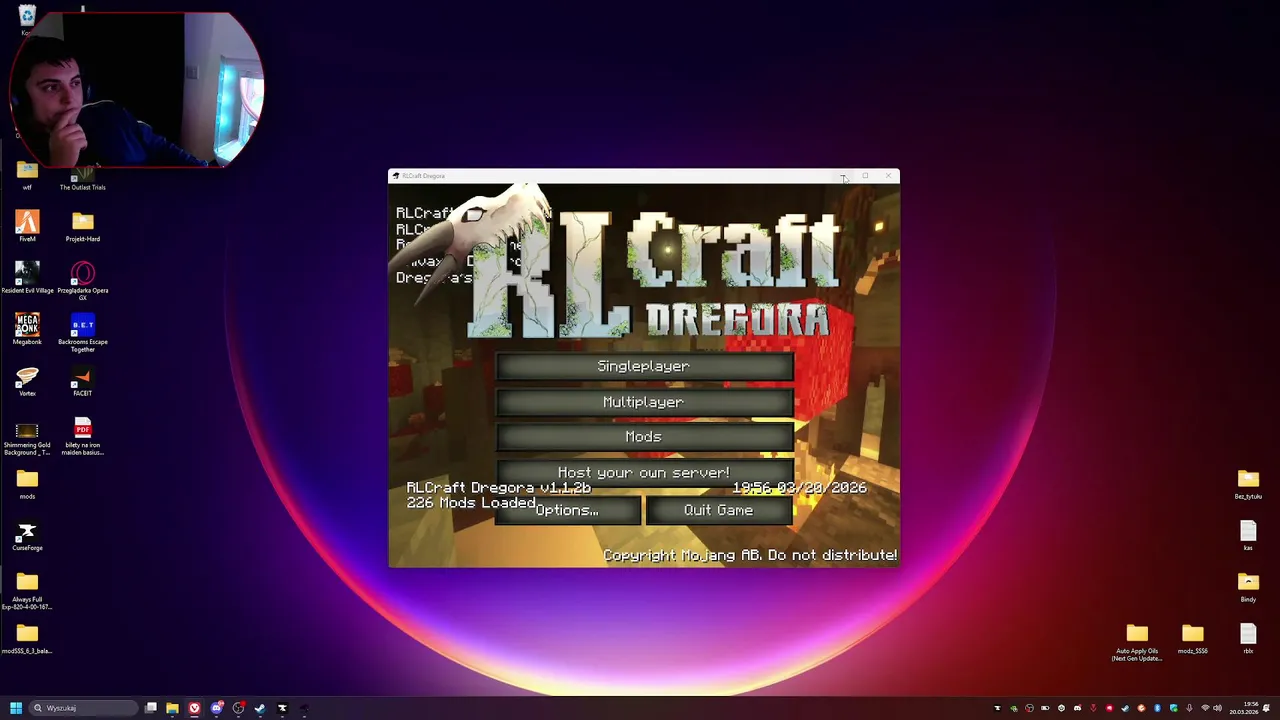This screenshot has width=1280, height=720.
Task: Launch Resident Evil Village shortcut
Action: (x=27, y=277)
